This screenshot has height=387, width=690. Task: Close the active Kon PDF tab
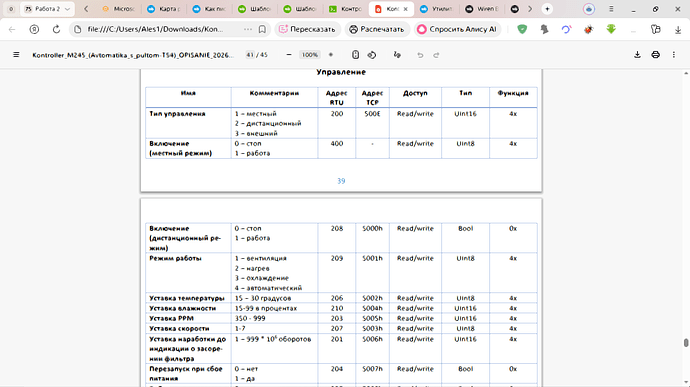coord(405,9)
